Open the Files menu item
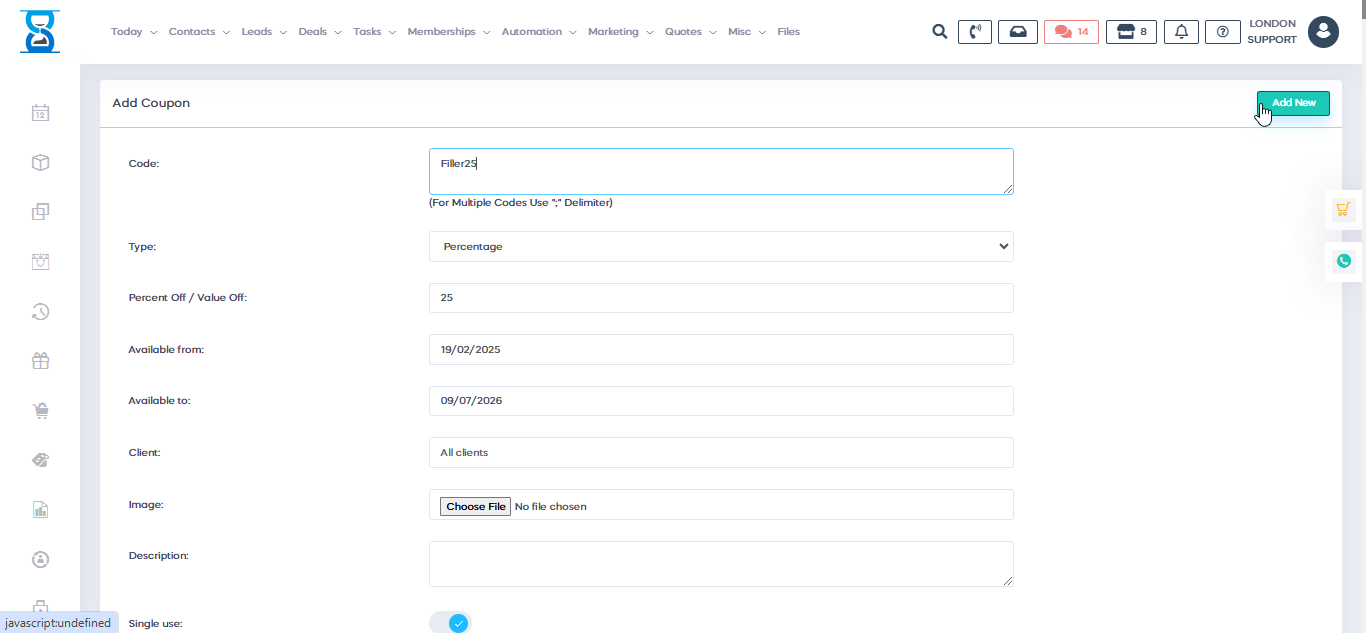Image resolution: width=1366 pixels, height=633 pixels. point(788,32)
